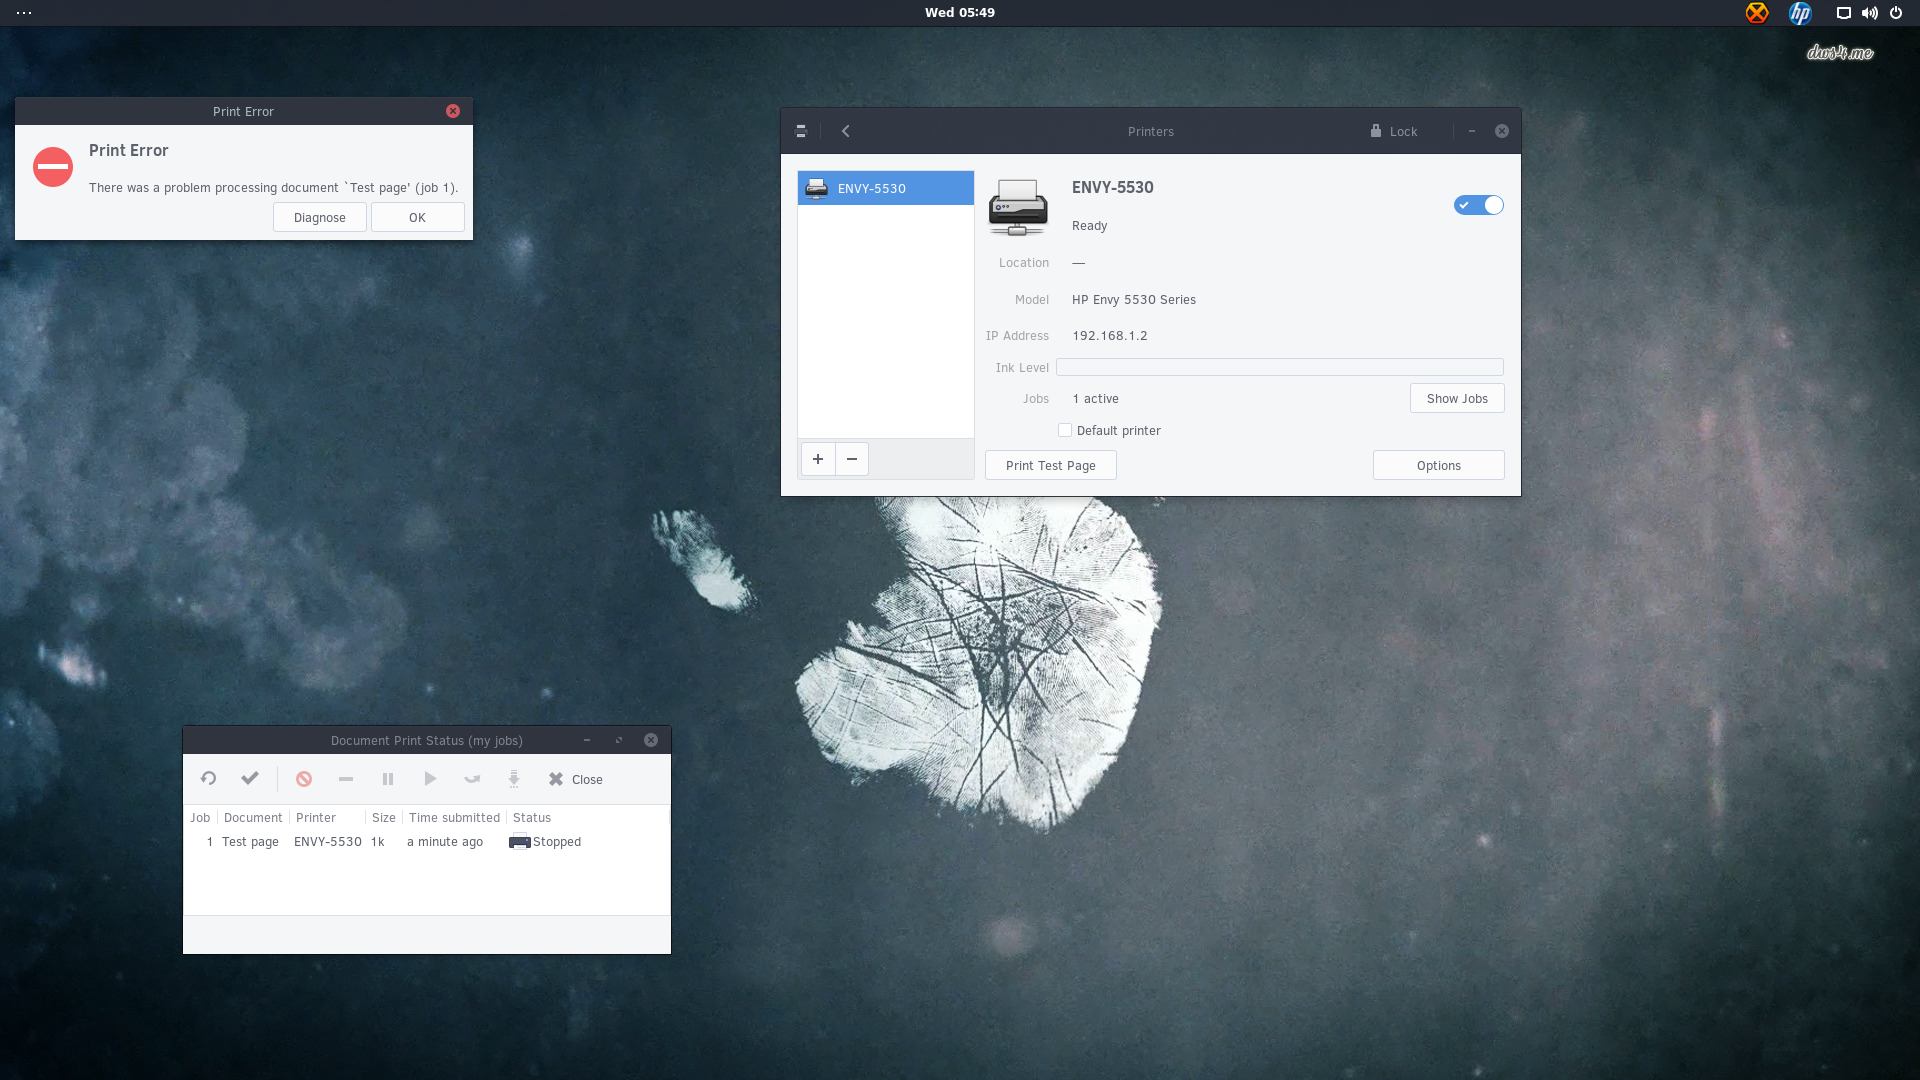Click the printer icon beside Stopped status
This screenshot has width=1920, height=1080.
coord(520,842)
